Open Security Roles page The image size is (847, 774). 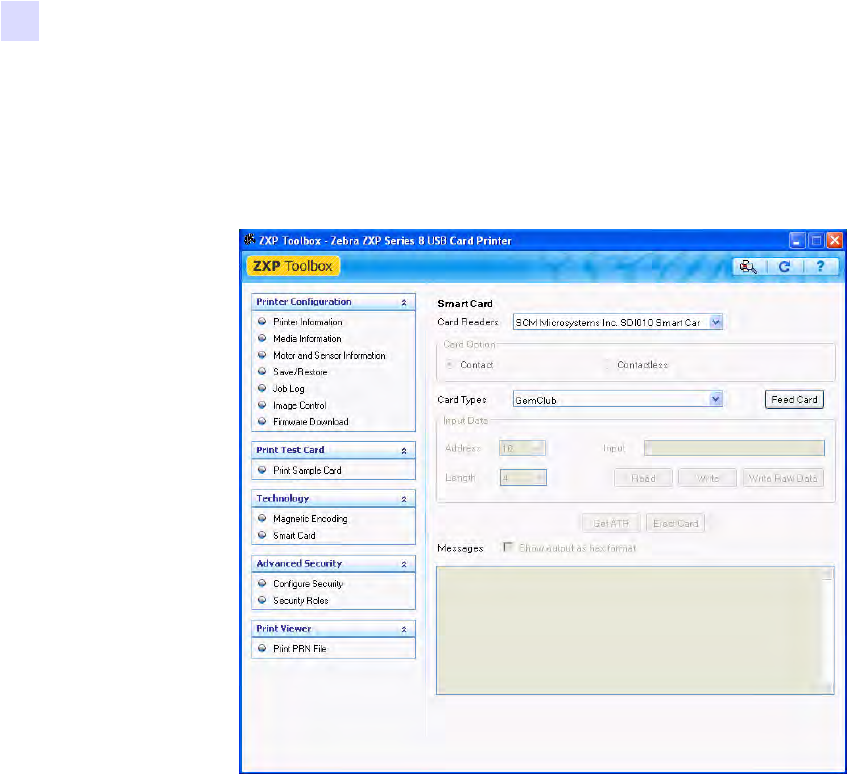click(300, 601)
